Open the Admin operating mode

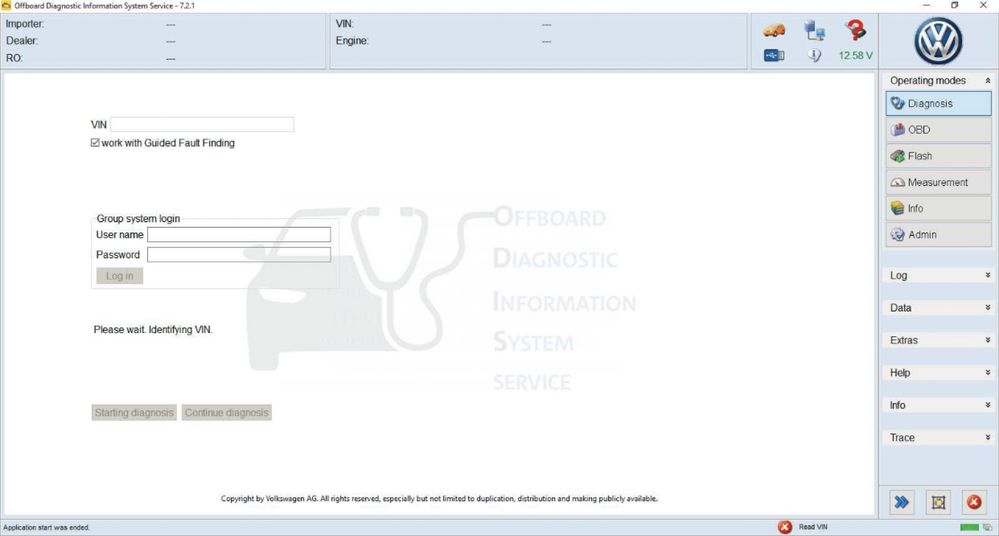tap(938, 235)
